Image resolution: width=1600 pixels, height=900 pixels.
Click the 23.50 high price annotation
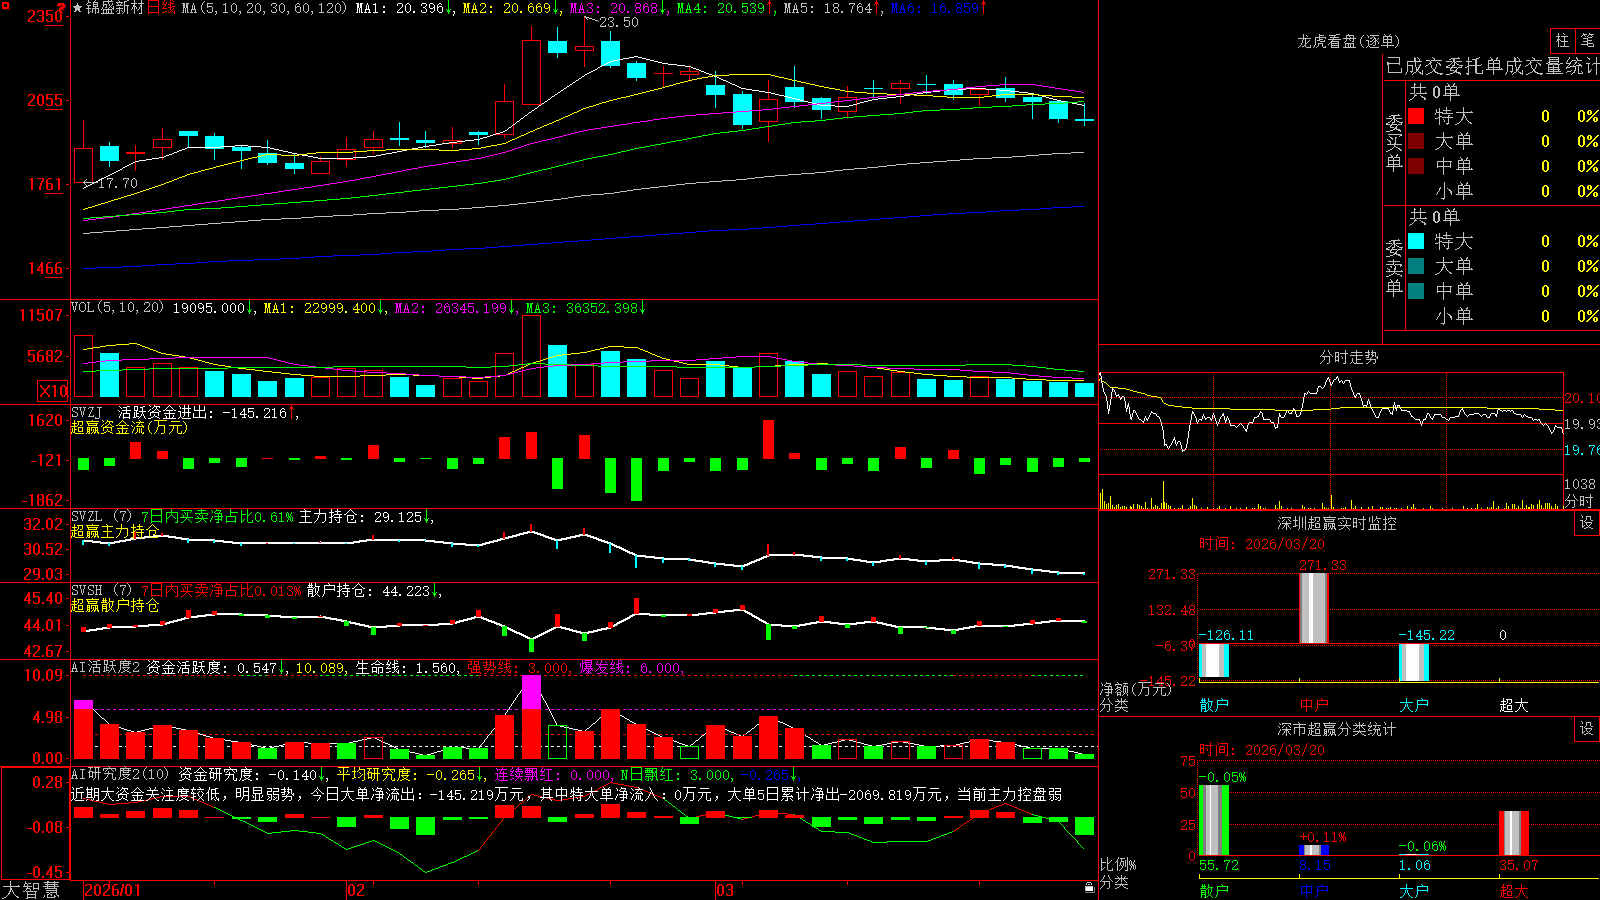pos(618,22)
